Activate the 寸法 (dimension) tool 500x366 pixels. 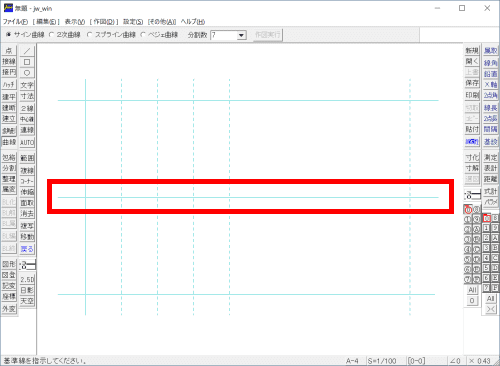coord(27,96)
